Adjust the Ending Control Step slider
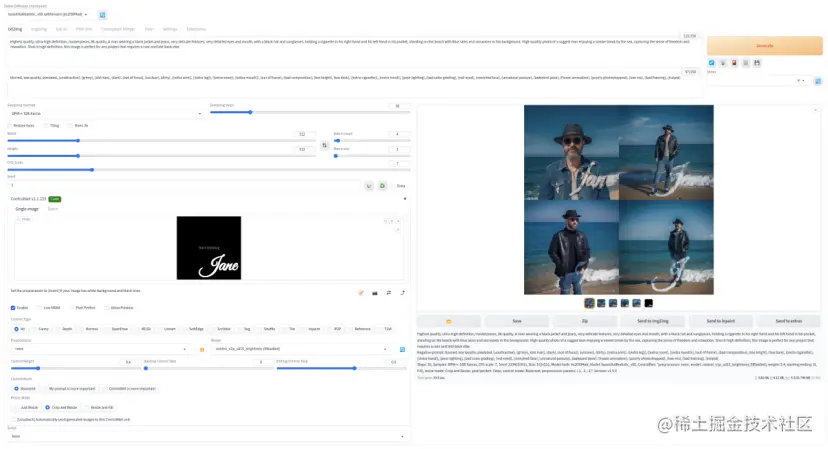Screen dimensions: 828x449 (341, 368)
